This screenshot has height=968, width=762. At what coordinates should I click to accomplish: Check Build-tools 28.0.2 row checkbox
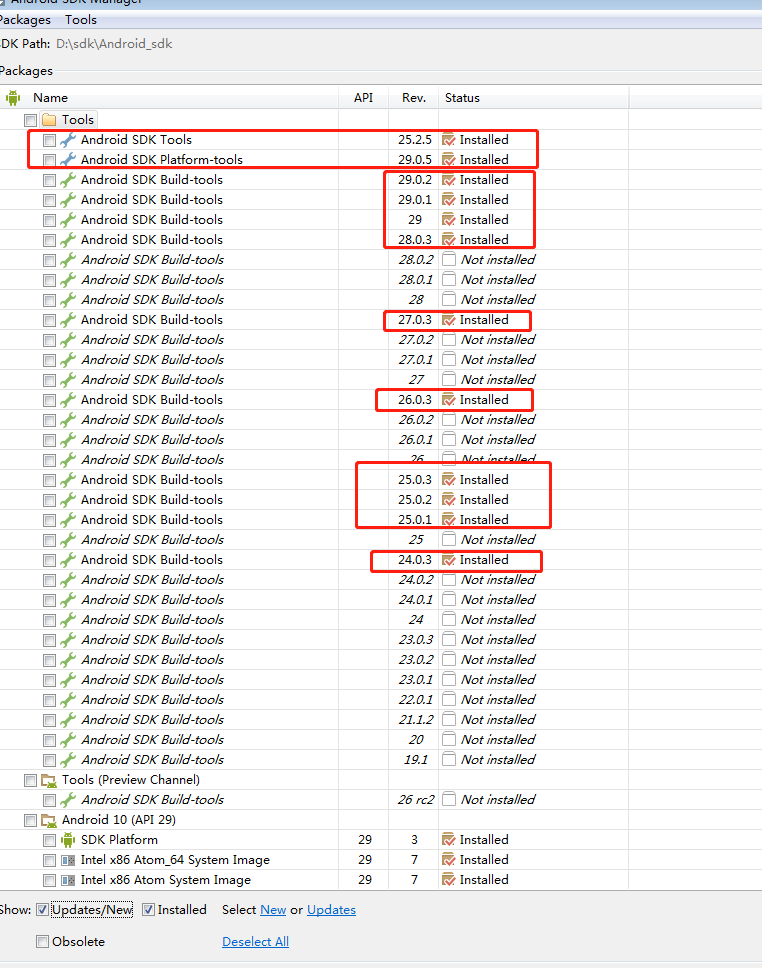click(x=49, y=261)
